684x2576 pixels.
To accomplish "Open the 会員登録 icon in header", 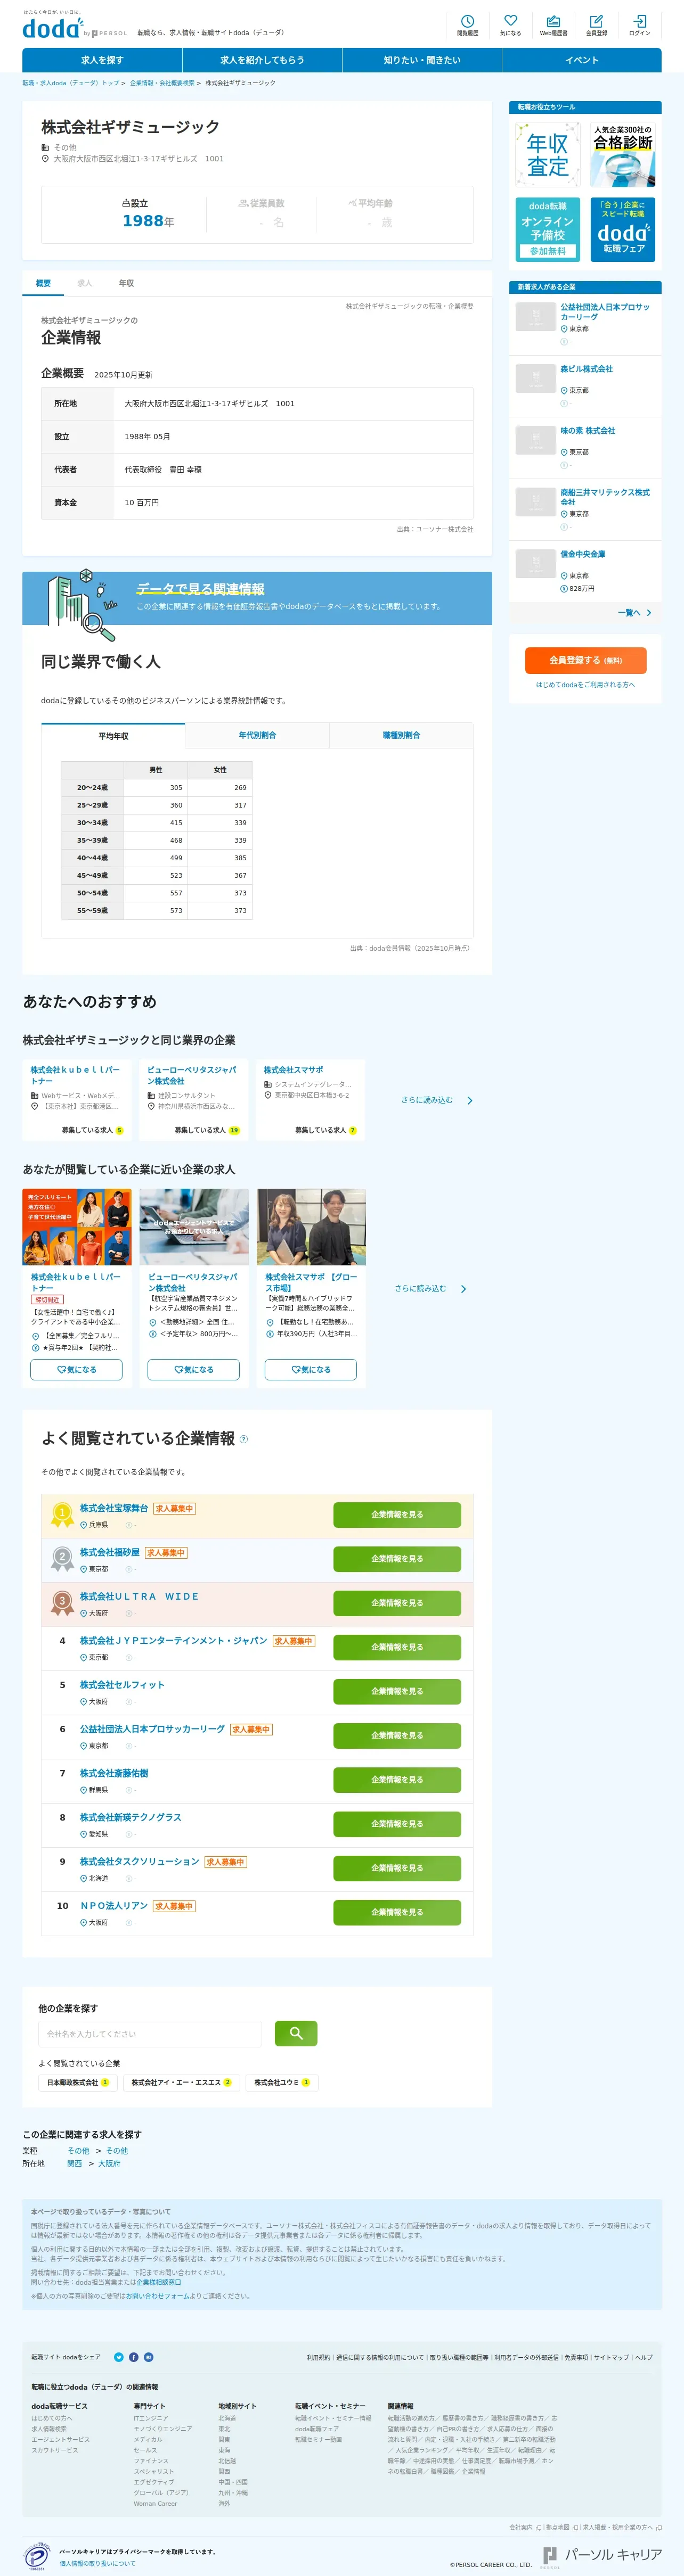I will [596, 25].
